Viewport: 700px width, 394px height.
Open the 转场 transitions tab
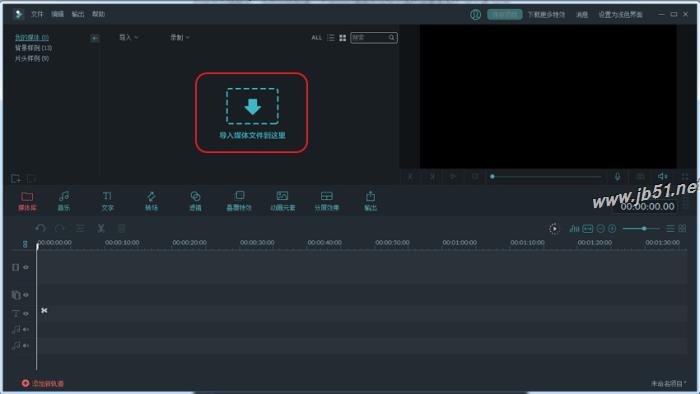tap(151, 201)
